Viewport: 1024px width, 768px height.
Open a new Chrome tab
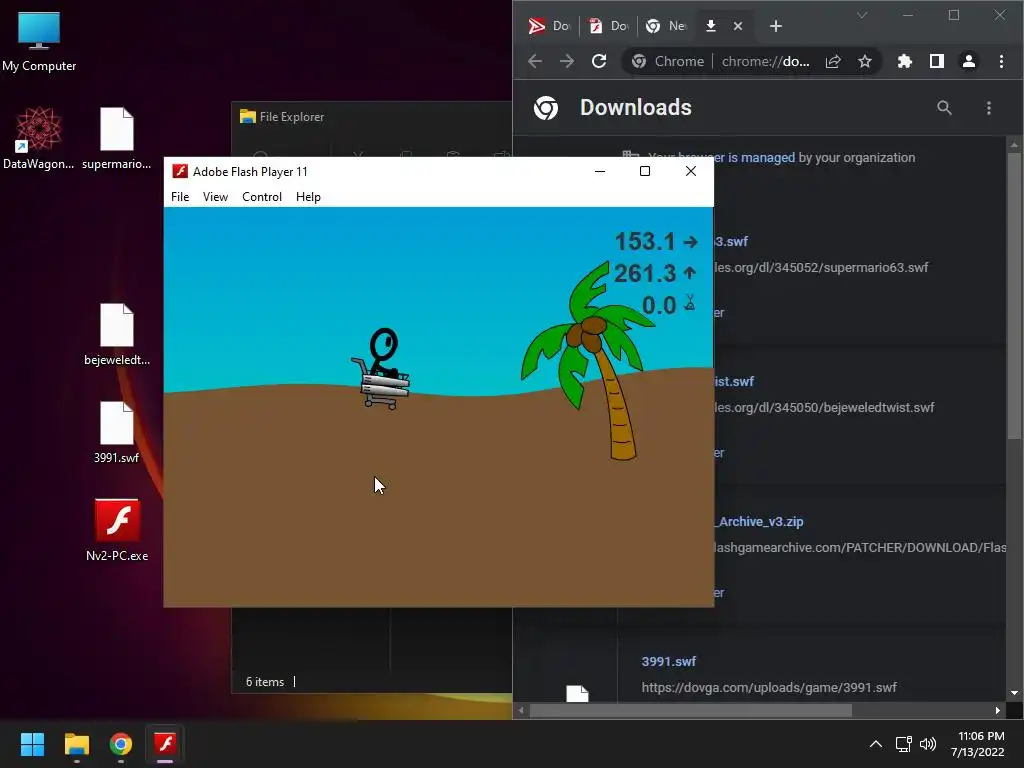point(776,26)
